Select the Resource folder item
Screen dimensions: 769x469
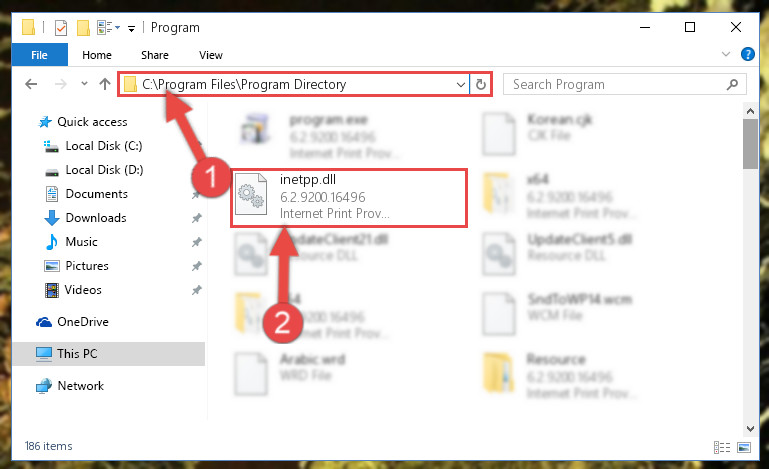point(559,375)
